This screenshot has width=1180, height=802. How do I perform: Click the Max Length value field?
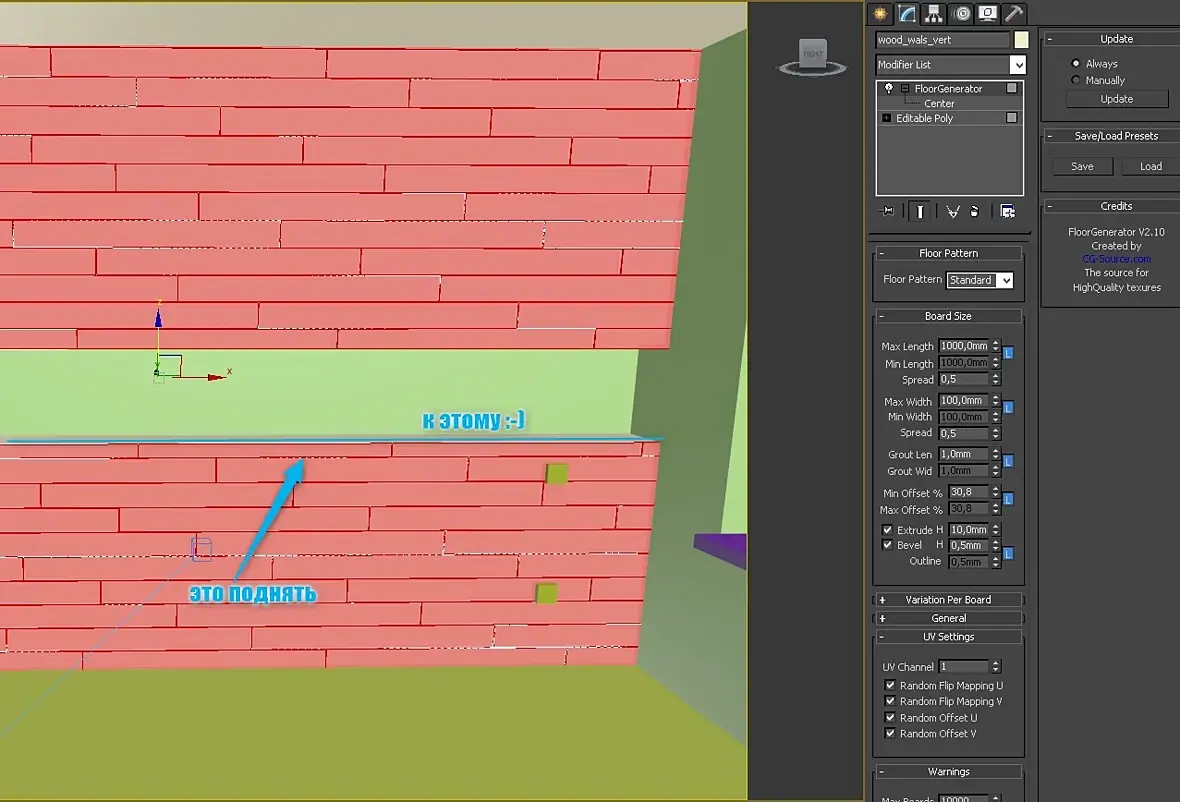coord(964,346)
